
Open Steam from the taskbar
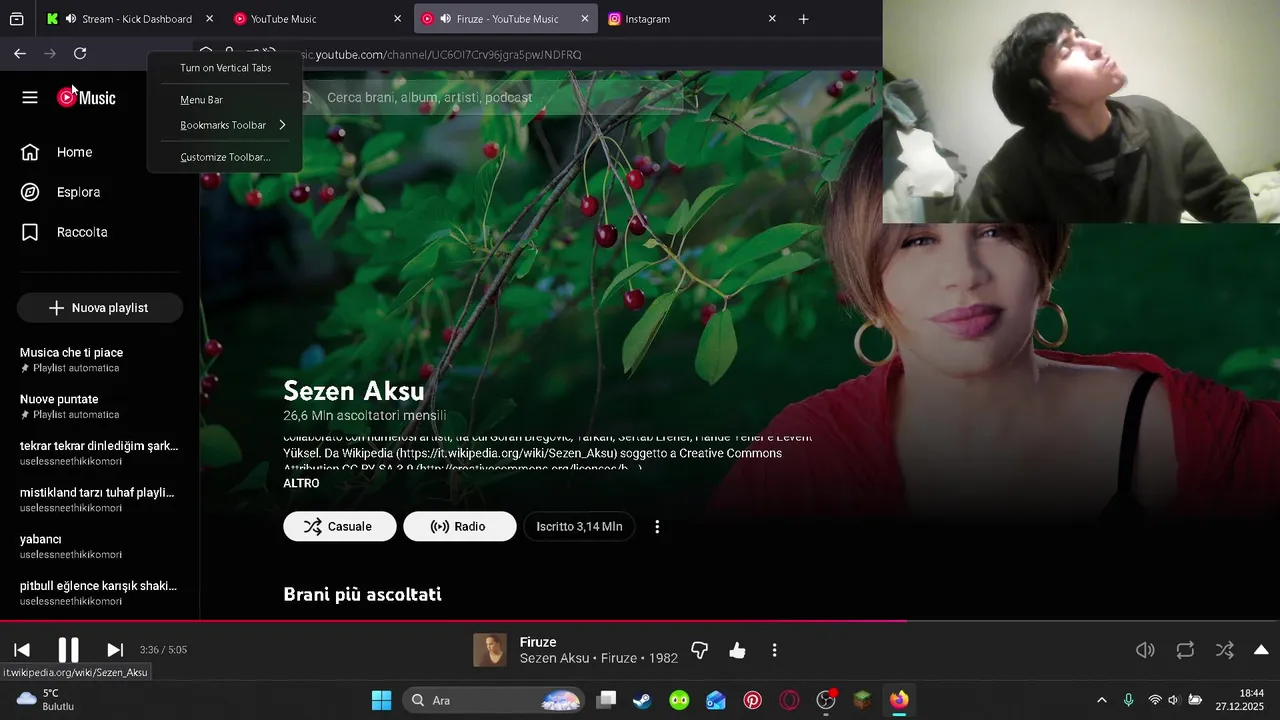(642, 700)
